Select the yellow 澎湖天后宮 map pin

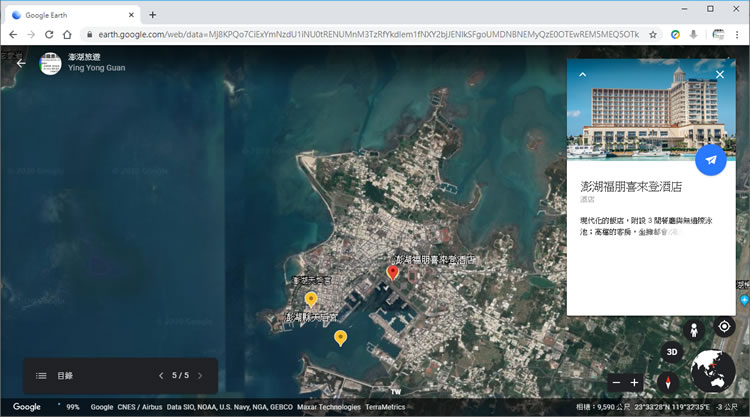pyautogui.click(x=311, y=299)
